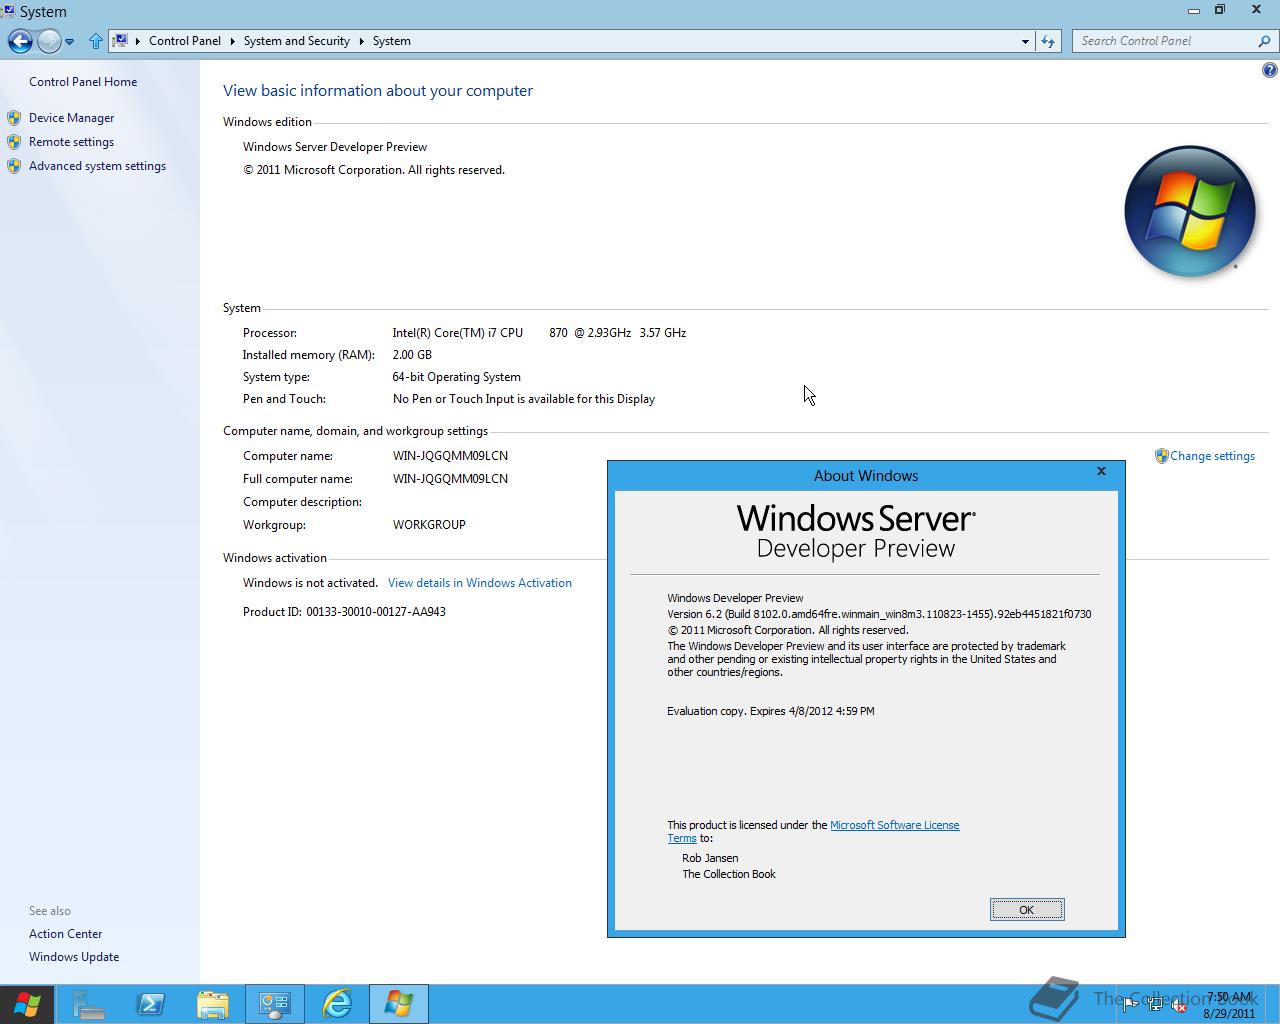The image size is (1280, 1024).
Task: Click build version line in About dialog
Action: click(879, 614)
